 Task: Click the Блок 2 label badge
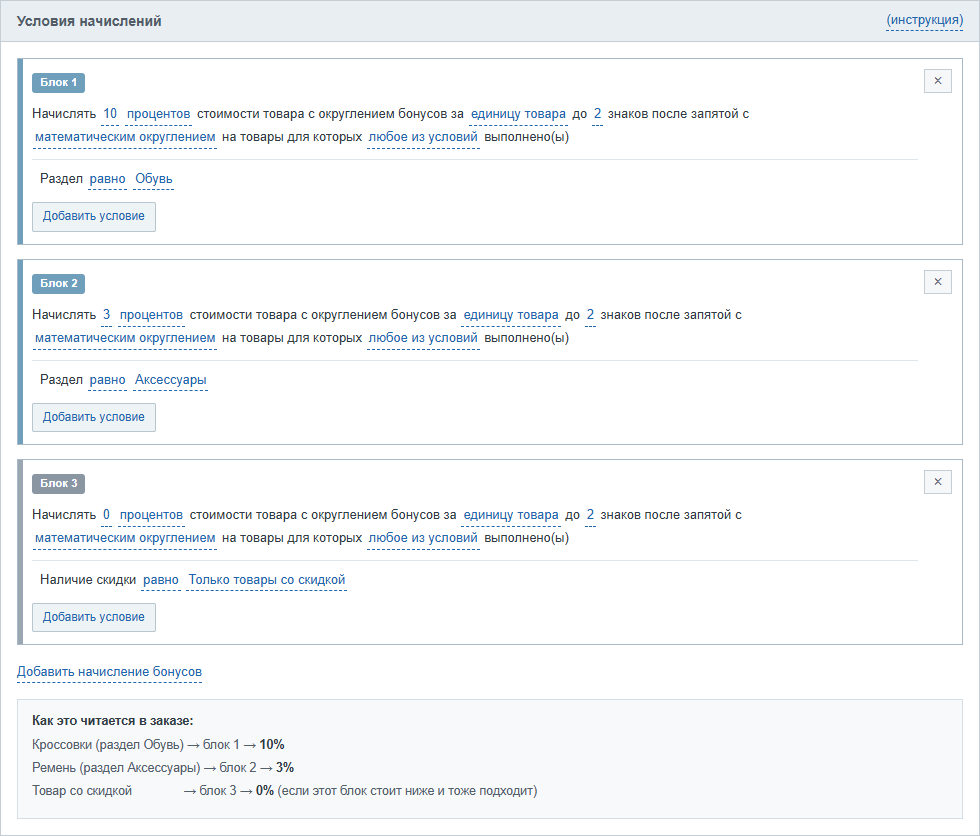59,284
